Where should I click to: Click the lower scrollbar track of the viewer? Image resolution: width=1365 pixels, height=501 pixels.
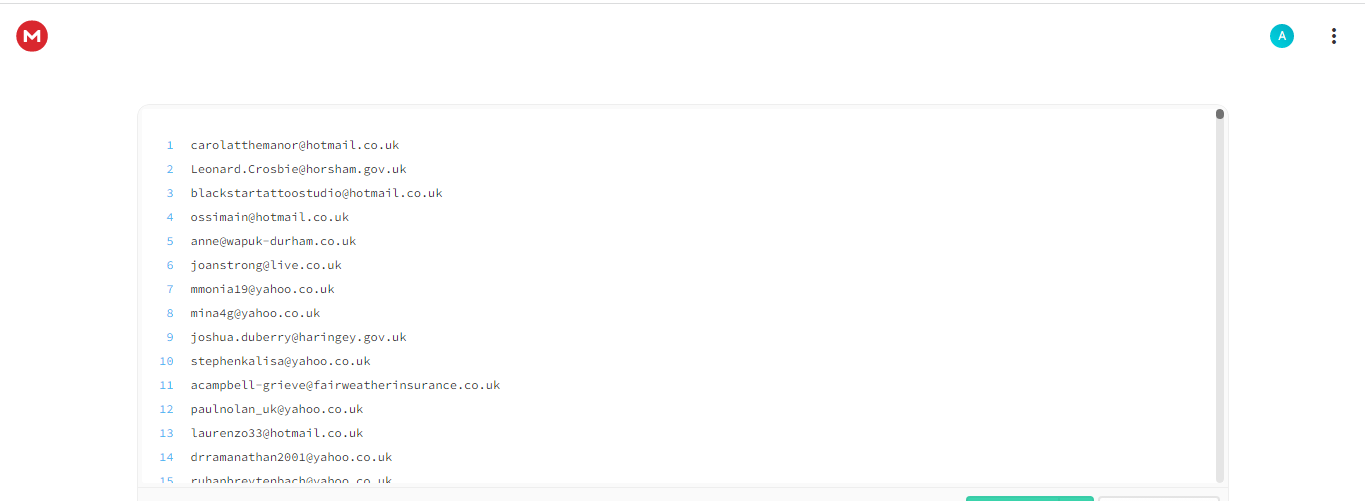[1220, 400]
